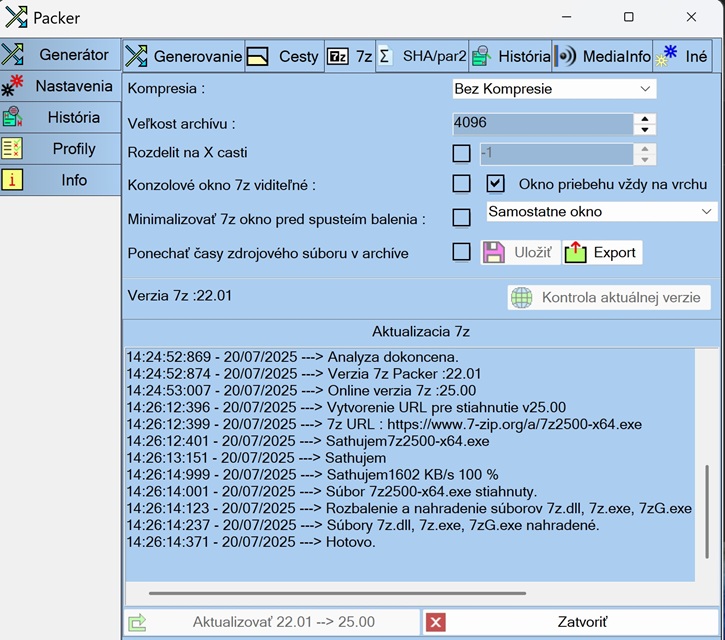Image resolution: width=725 pixels, height=640 pixels.
Task: Click the Generovanie tab arrows icon
Action: (x=136, y=56)
